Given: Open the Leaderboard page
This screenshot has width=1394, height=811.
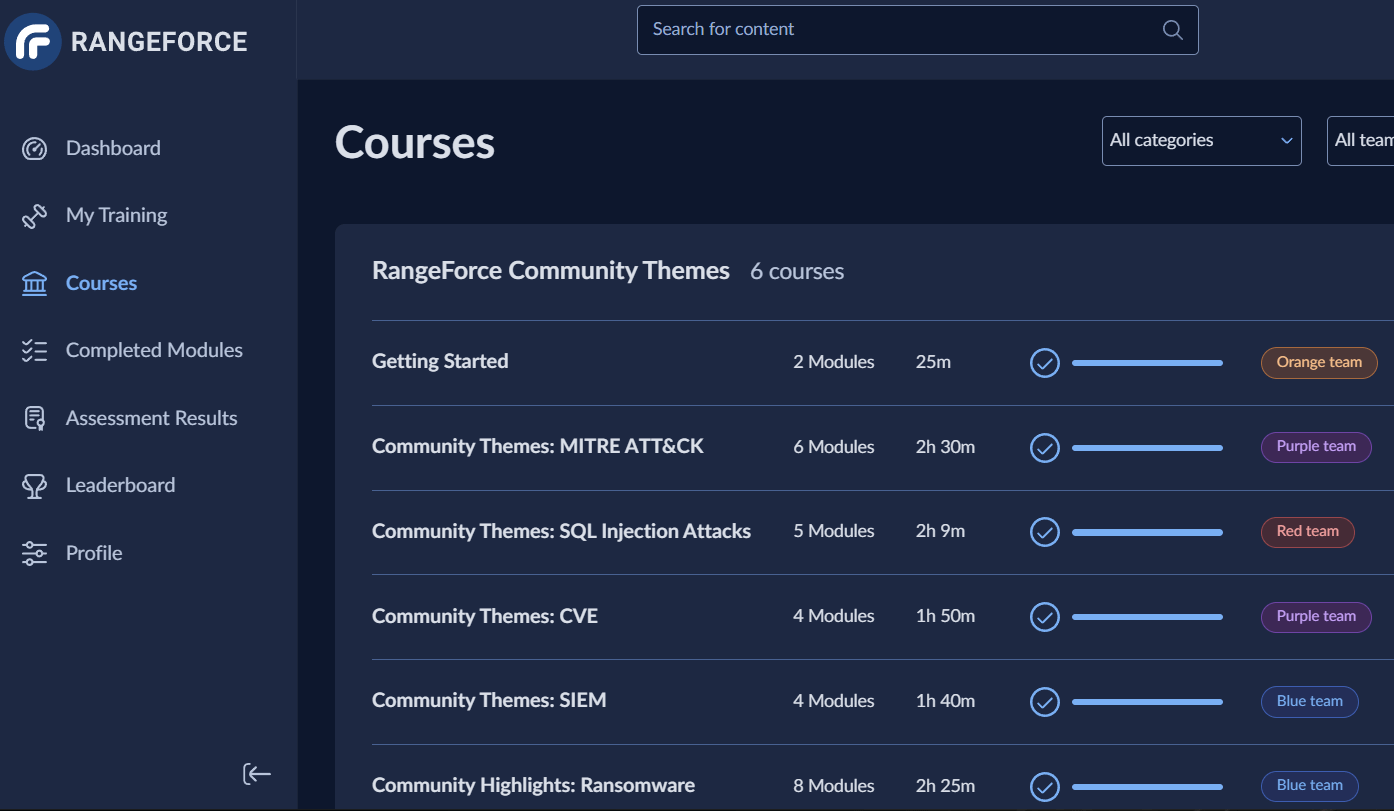Looking at the screenshot, I should point(120,486).
